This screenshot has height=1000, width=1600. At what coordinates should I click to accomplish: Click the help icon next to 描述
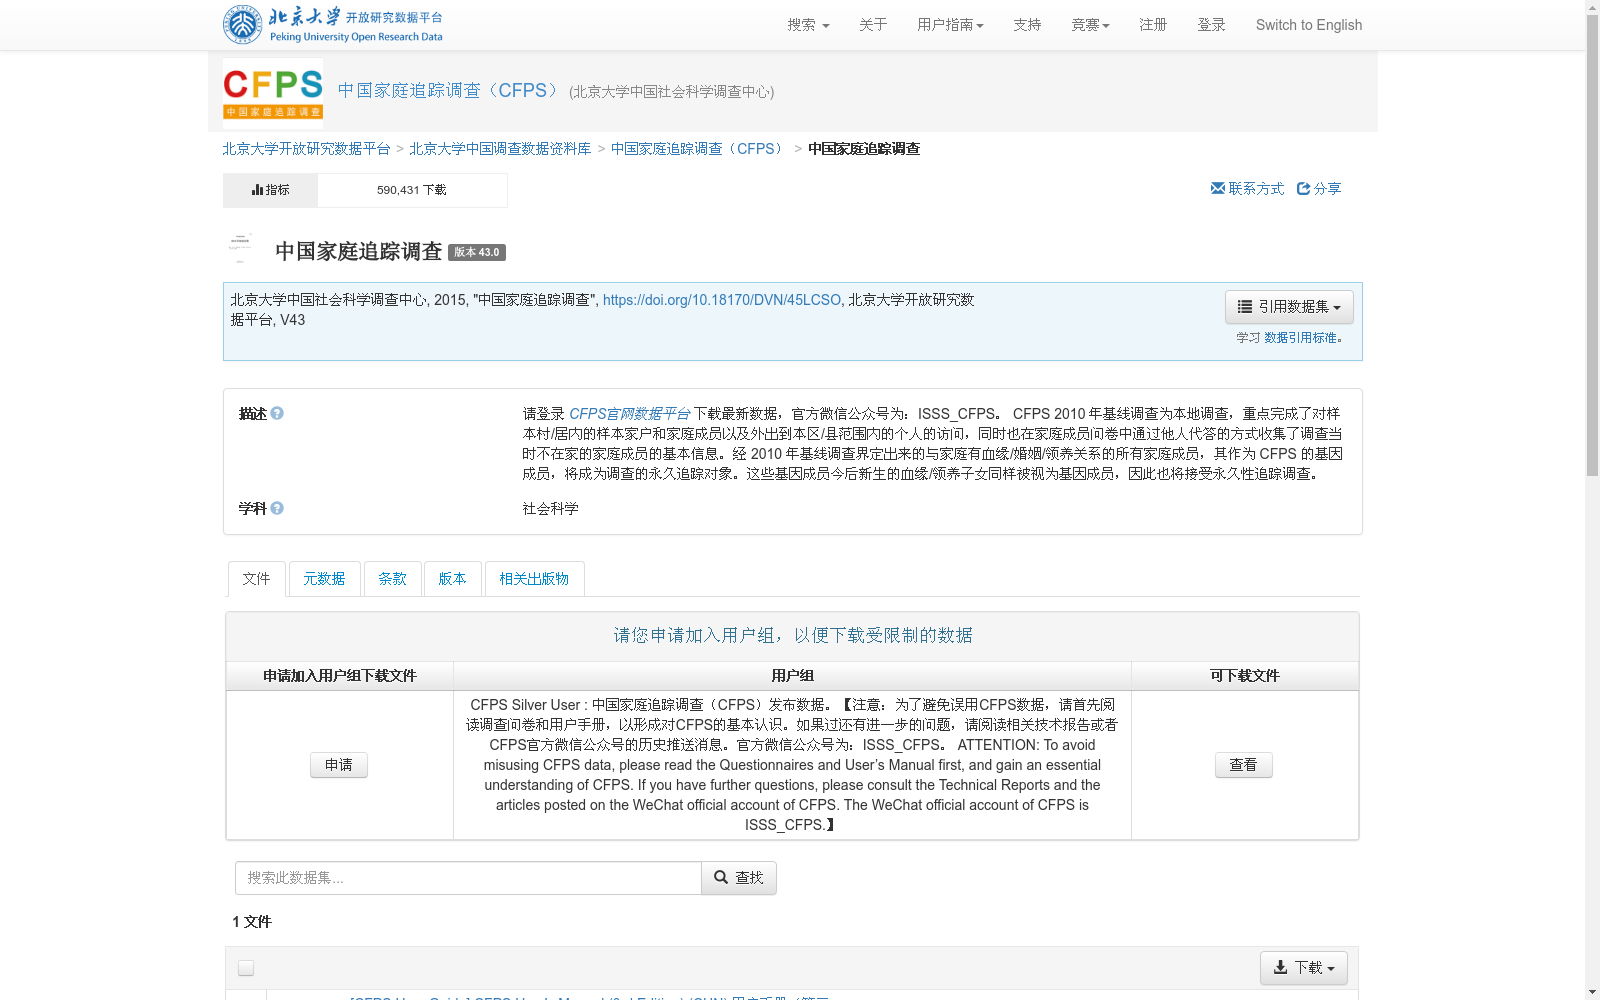coord(277,413)
